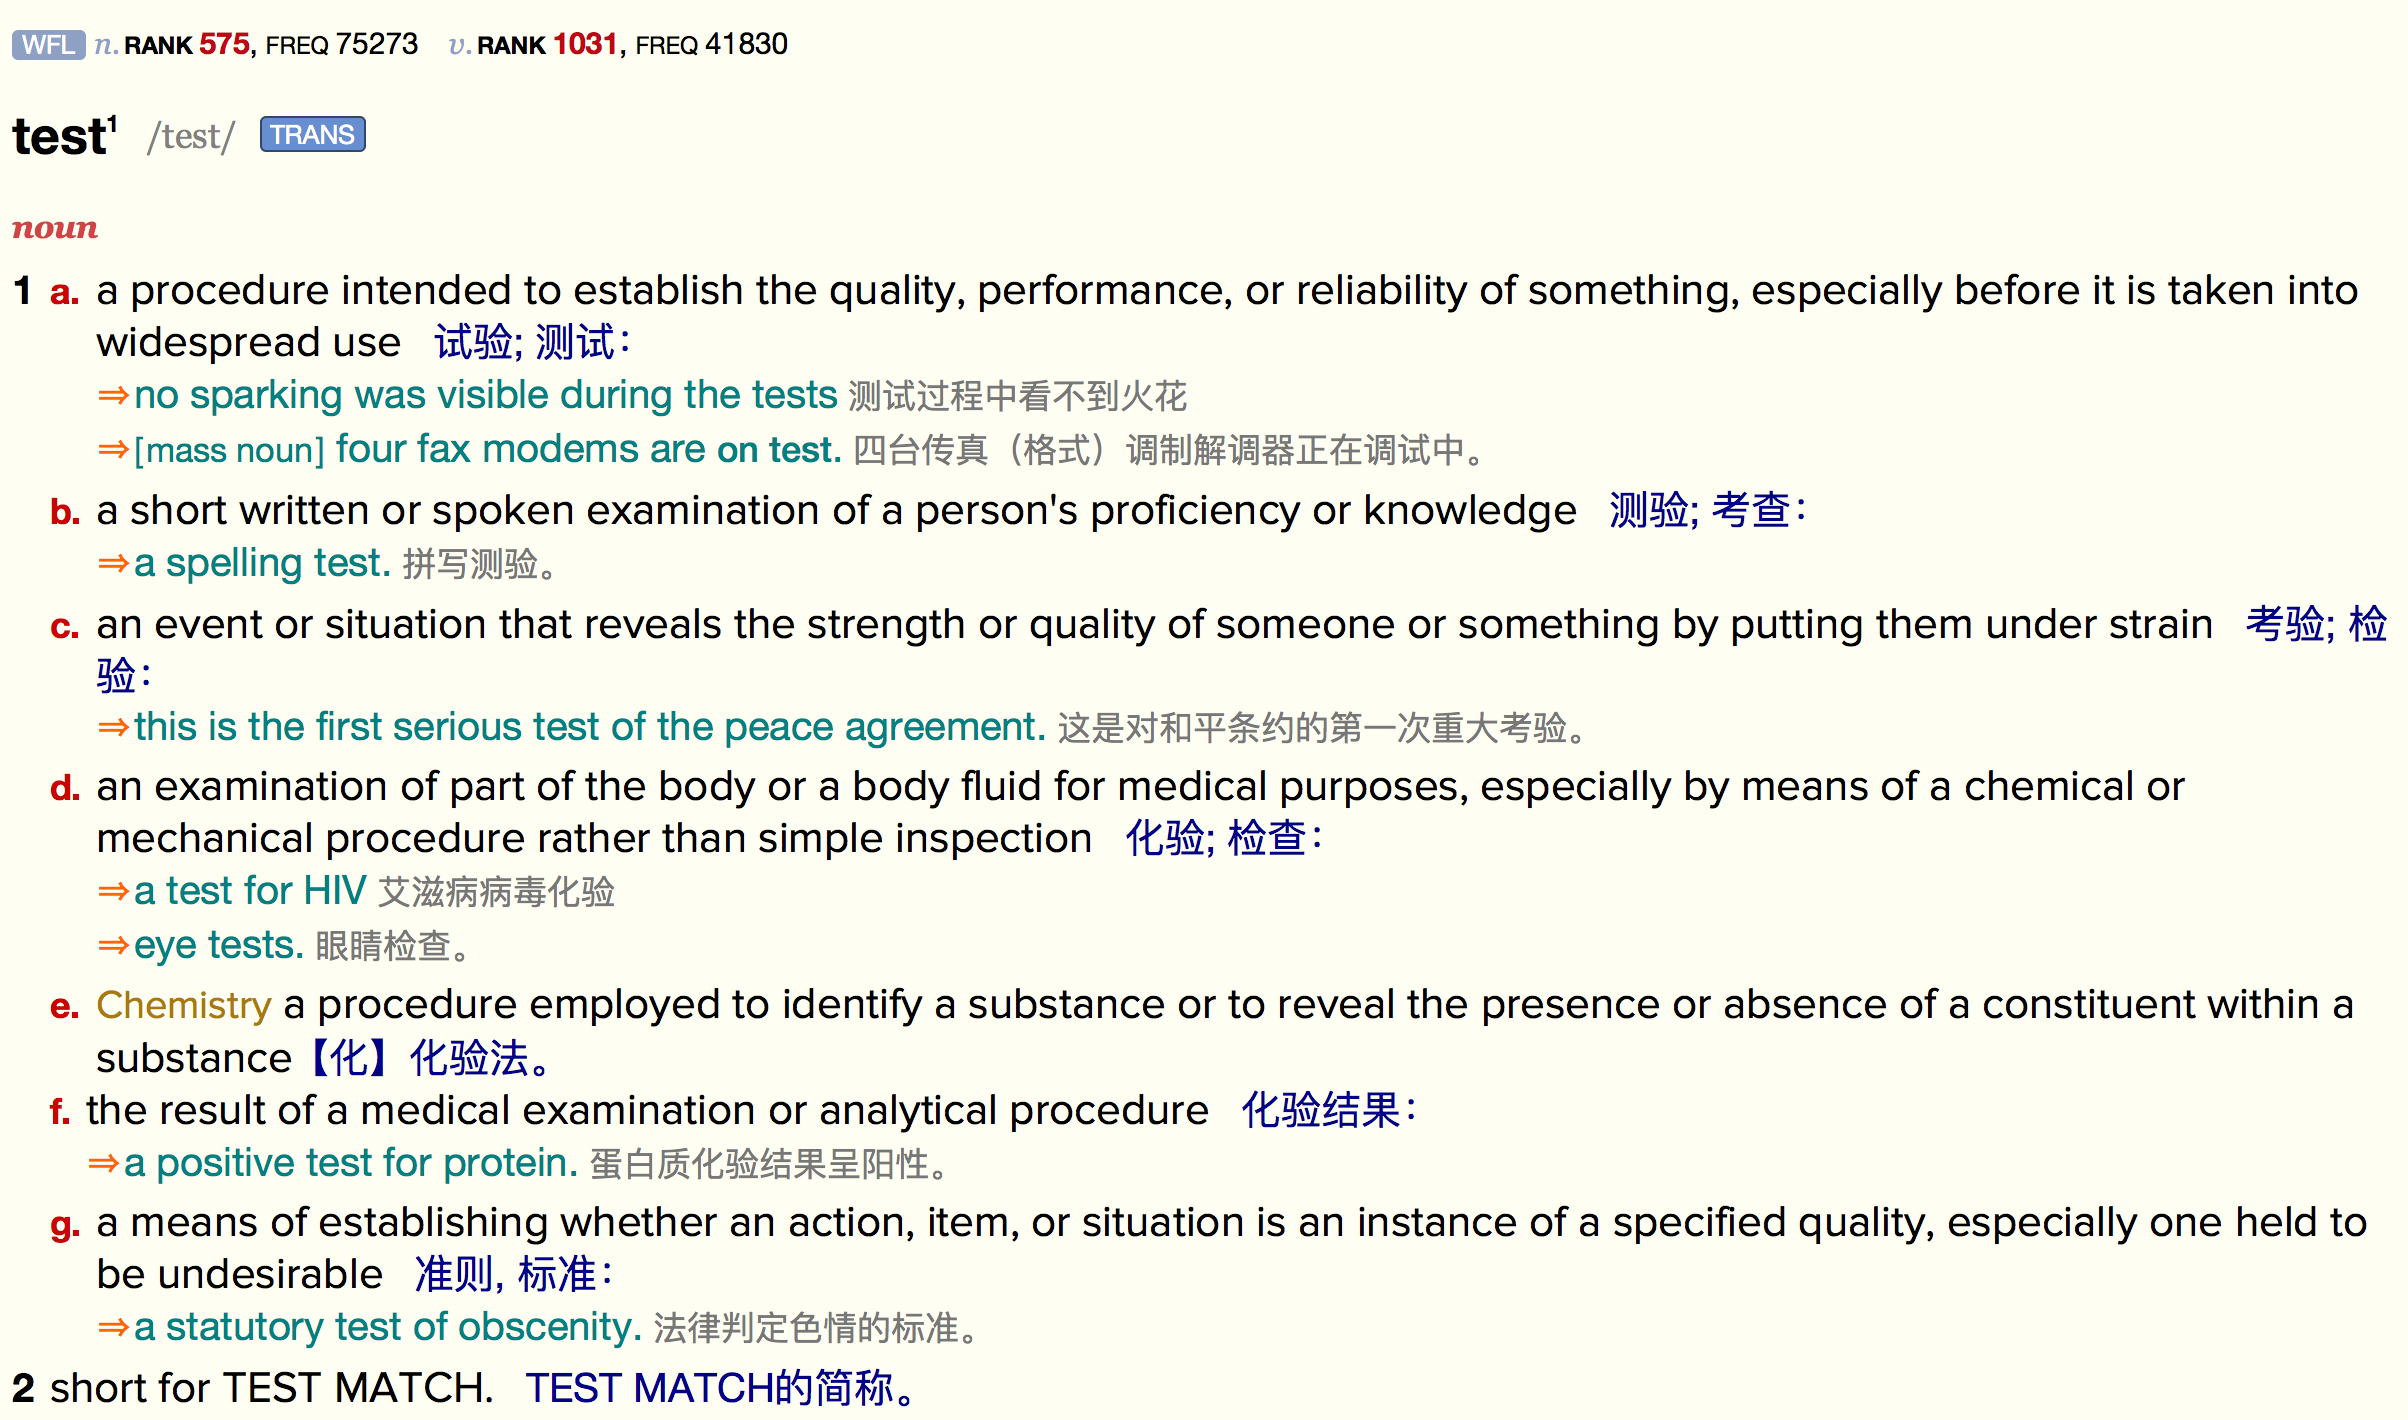Click the arrow before 'eye tests'
The height and width of the screenshot is (1420, 2408).
113,945
